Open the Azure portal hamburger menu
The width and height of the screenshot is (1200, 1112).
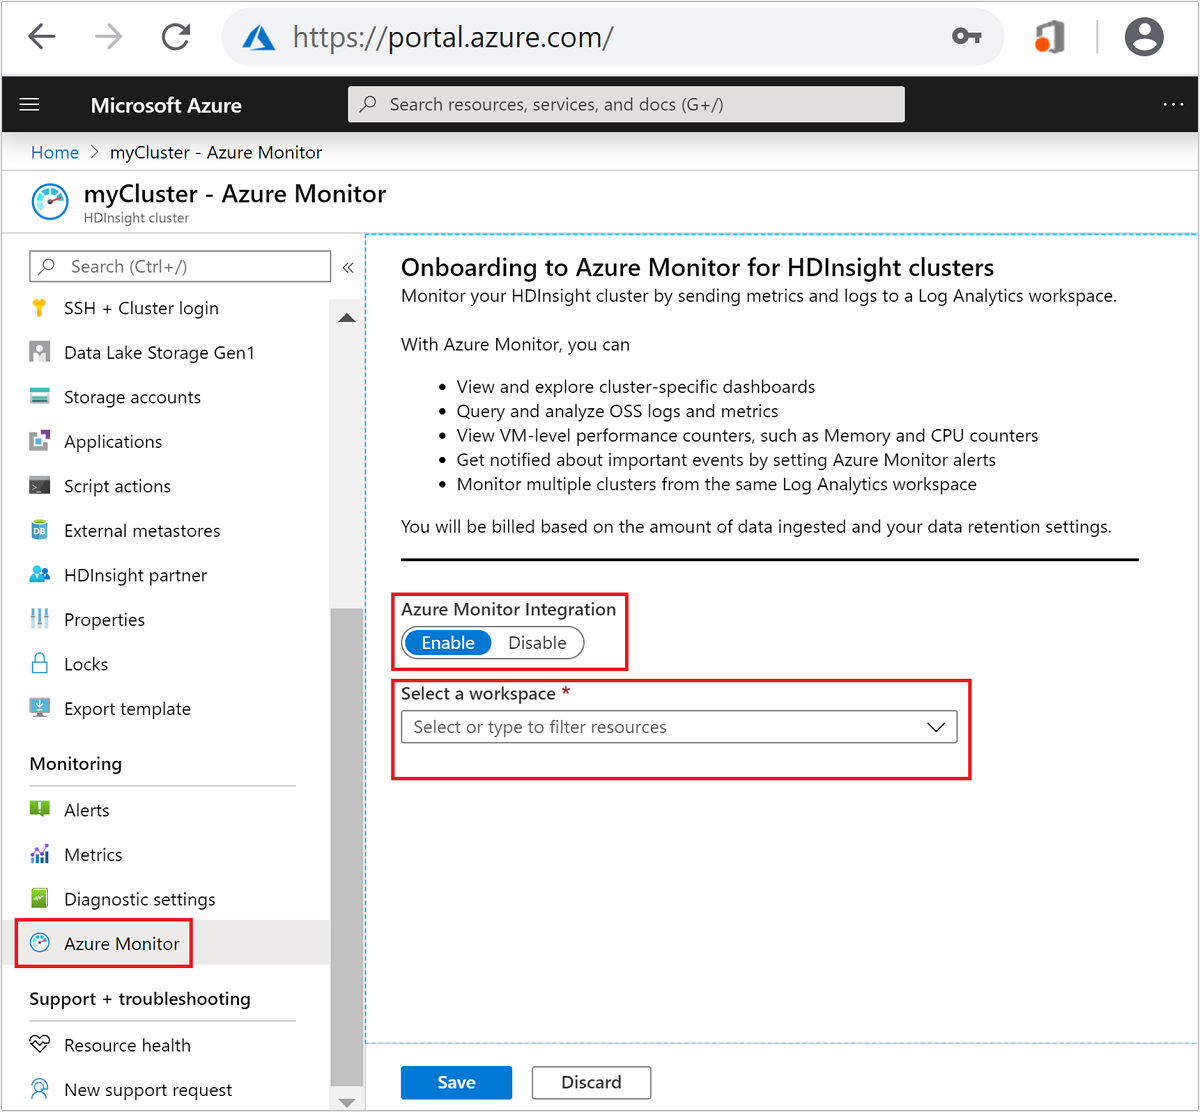pyautogui.click(x=30, y=105)
